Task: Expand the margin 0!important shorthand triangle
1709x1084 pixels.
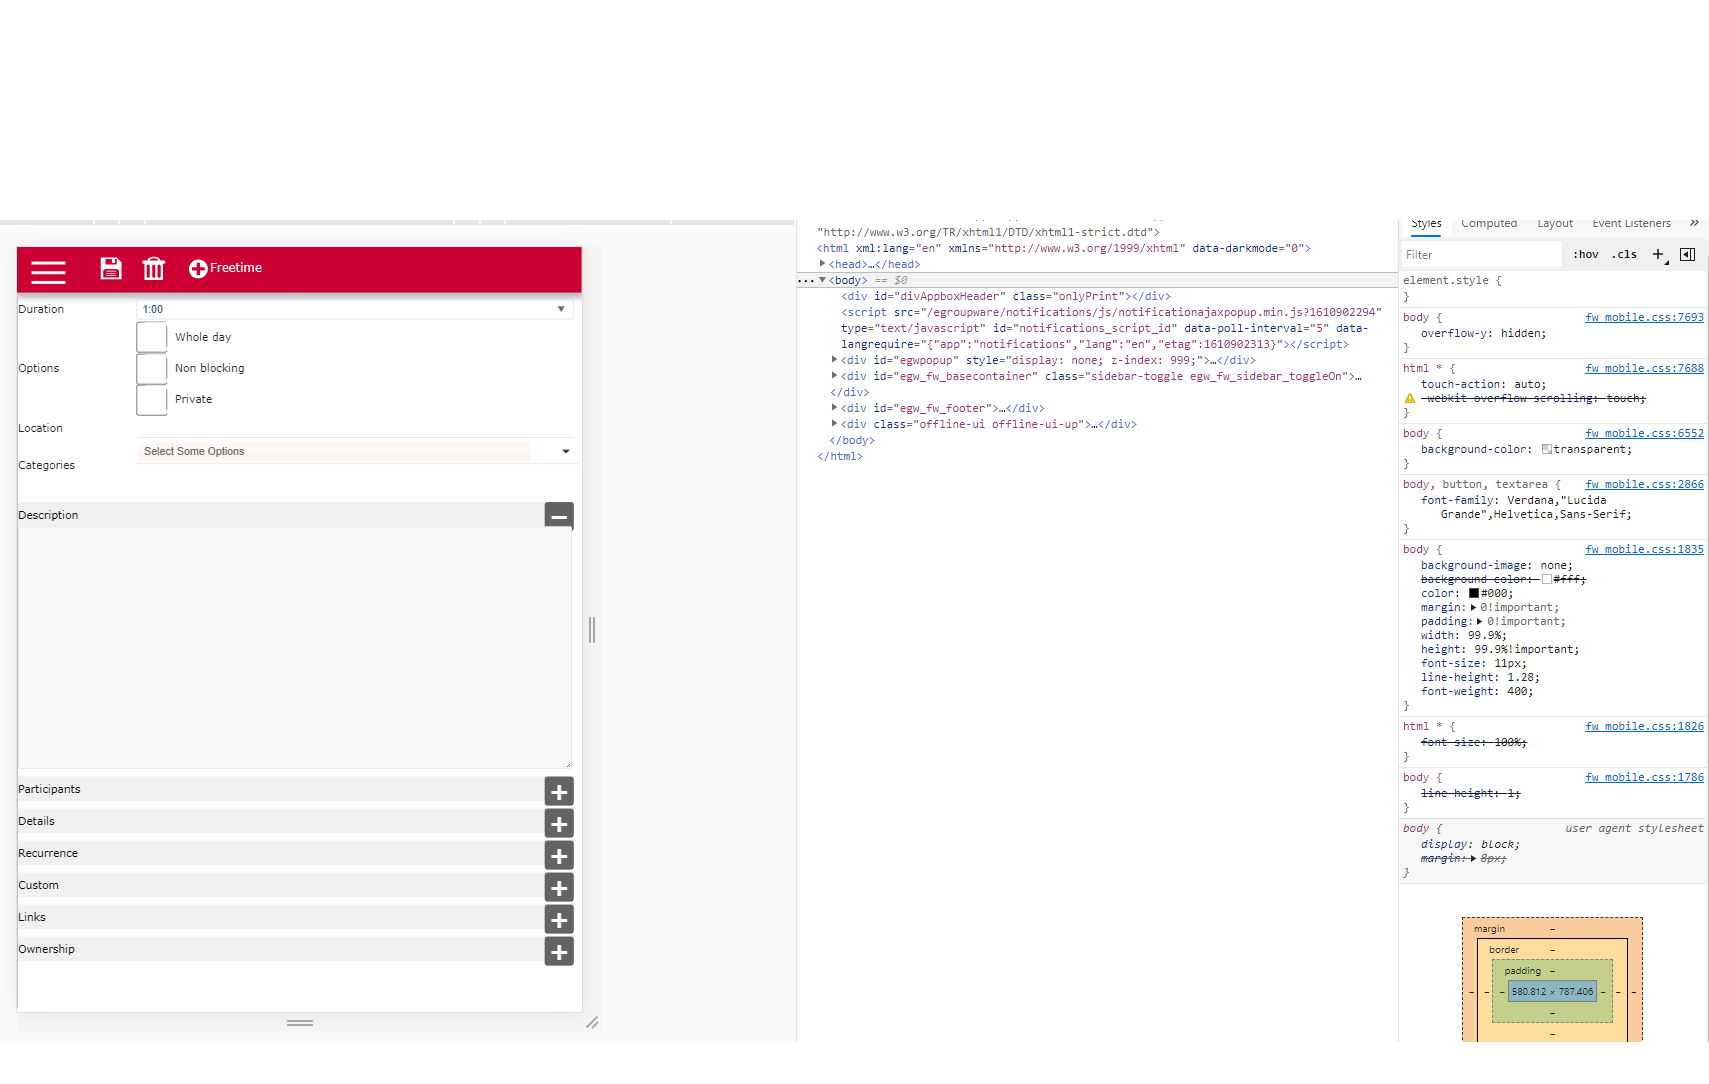Action: (x=1474, y=608)
